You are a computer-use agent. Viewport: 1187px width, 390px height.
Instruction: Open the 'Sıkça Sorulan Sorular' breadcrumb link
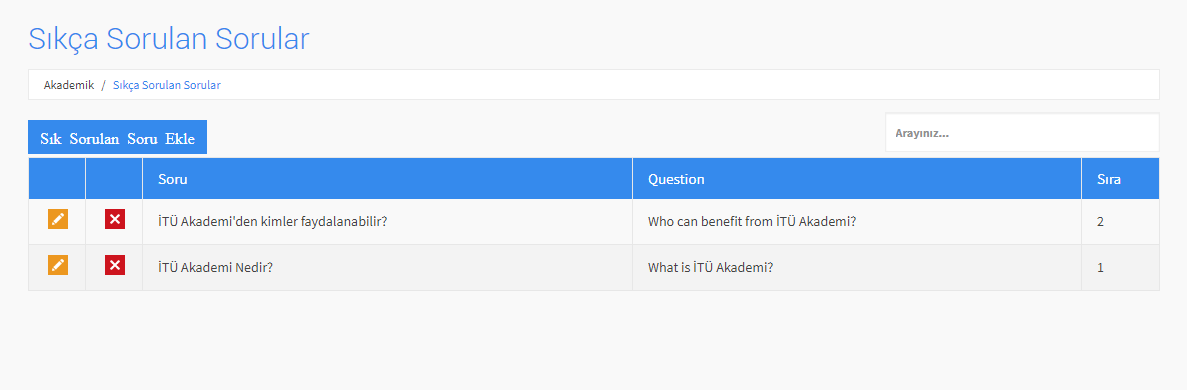167,86
